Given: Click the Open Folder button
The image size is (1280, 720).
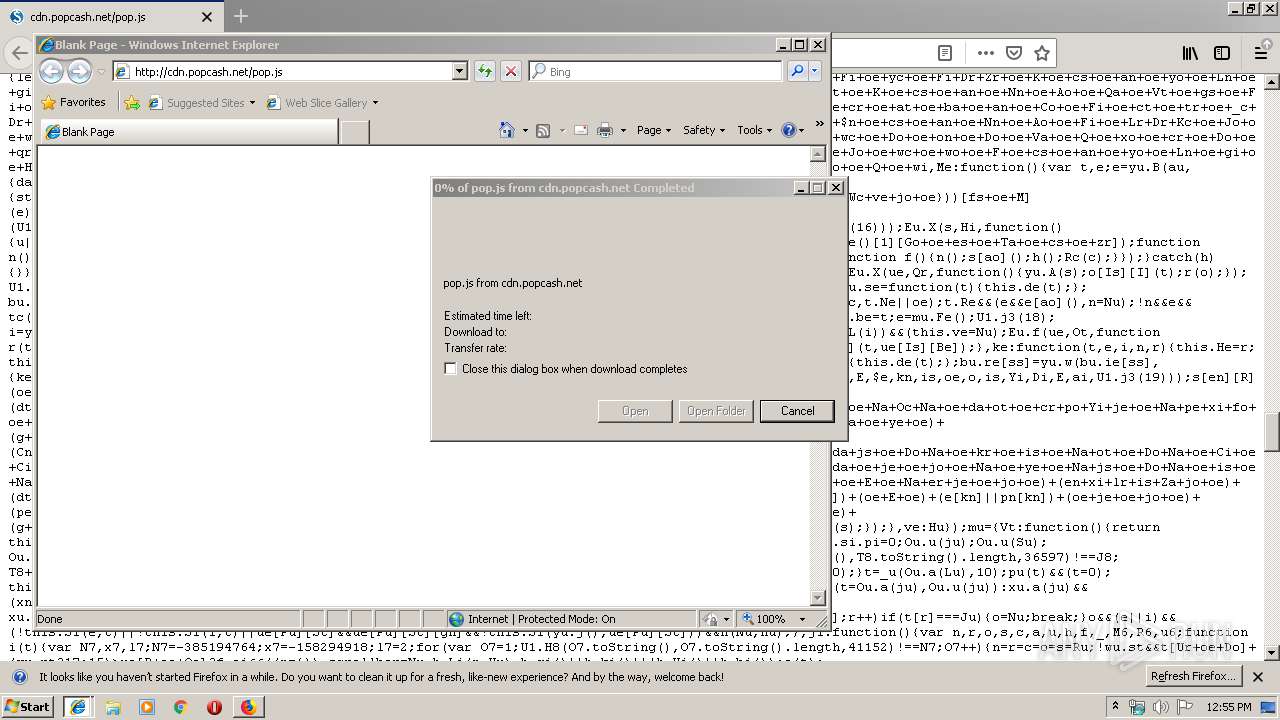Looking at the screenshot, I should (716, 411).
